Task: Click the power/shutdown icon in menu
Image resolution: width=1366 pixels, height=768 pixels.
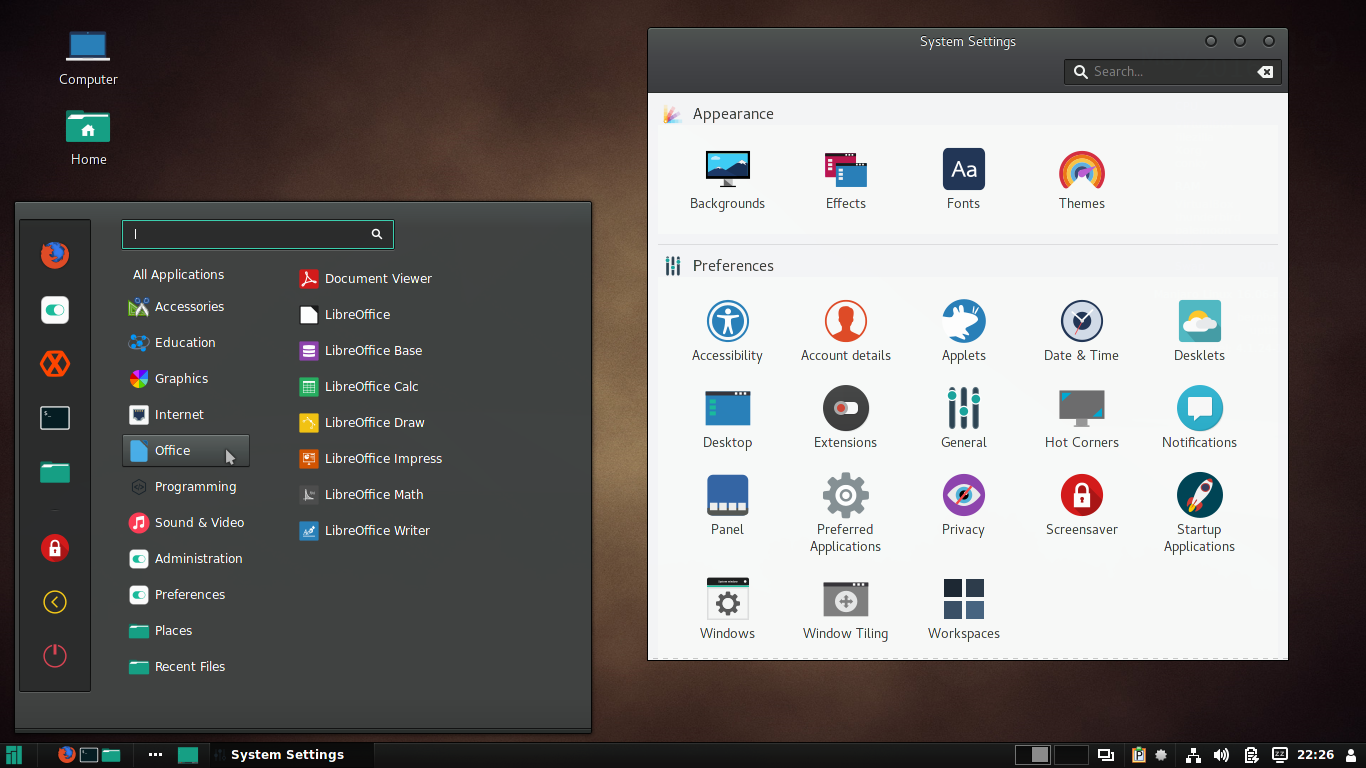Action: coord(55,656)
